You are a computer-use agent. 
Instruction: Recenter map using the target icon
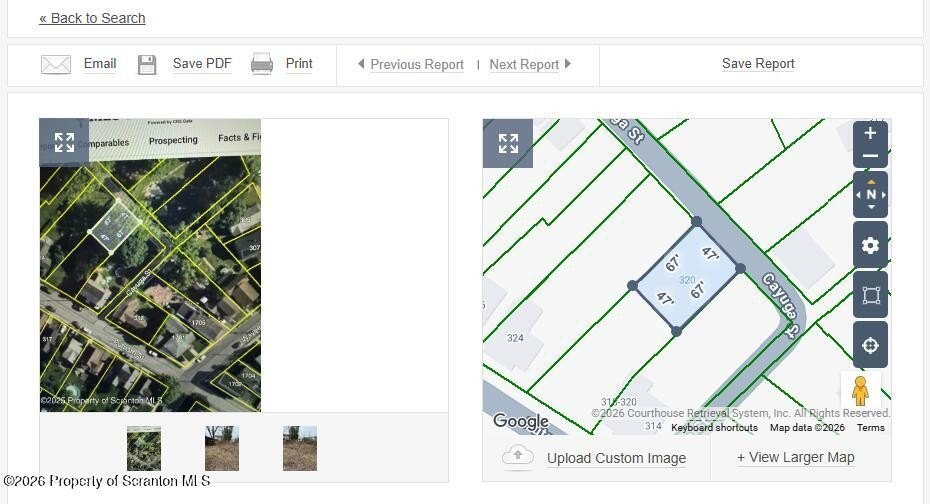coord(870,345)
